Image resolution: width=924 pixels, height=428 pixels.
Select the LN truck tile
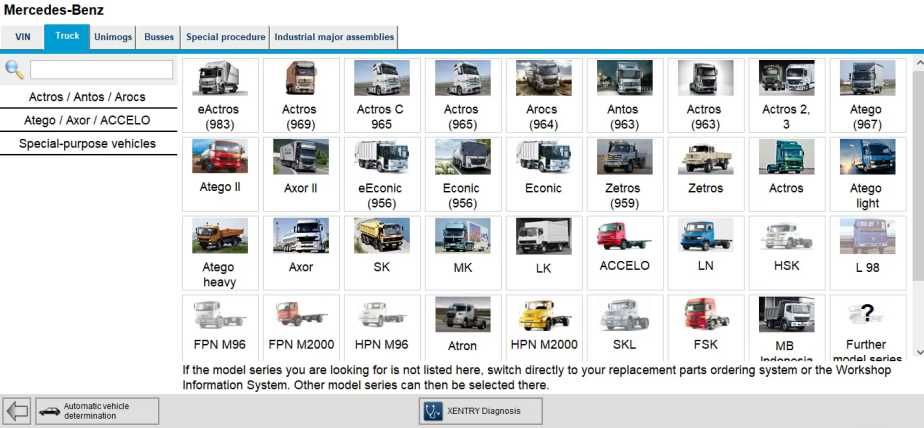coord(706,253)
